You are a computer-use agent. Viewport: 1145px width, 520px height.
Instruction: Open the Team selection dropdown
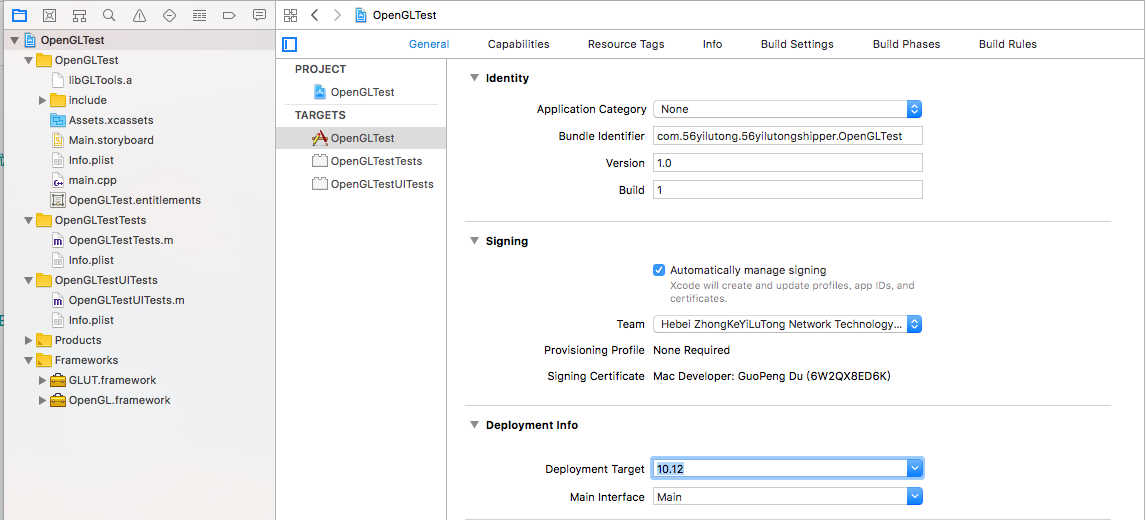click(787, 324)
